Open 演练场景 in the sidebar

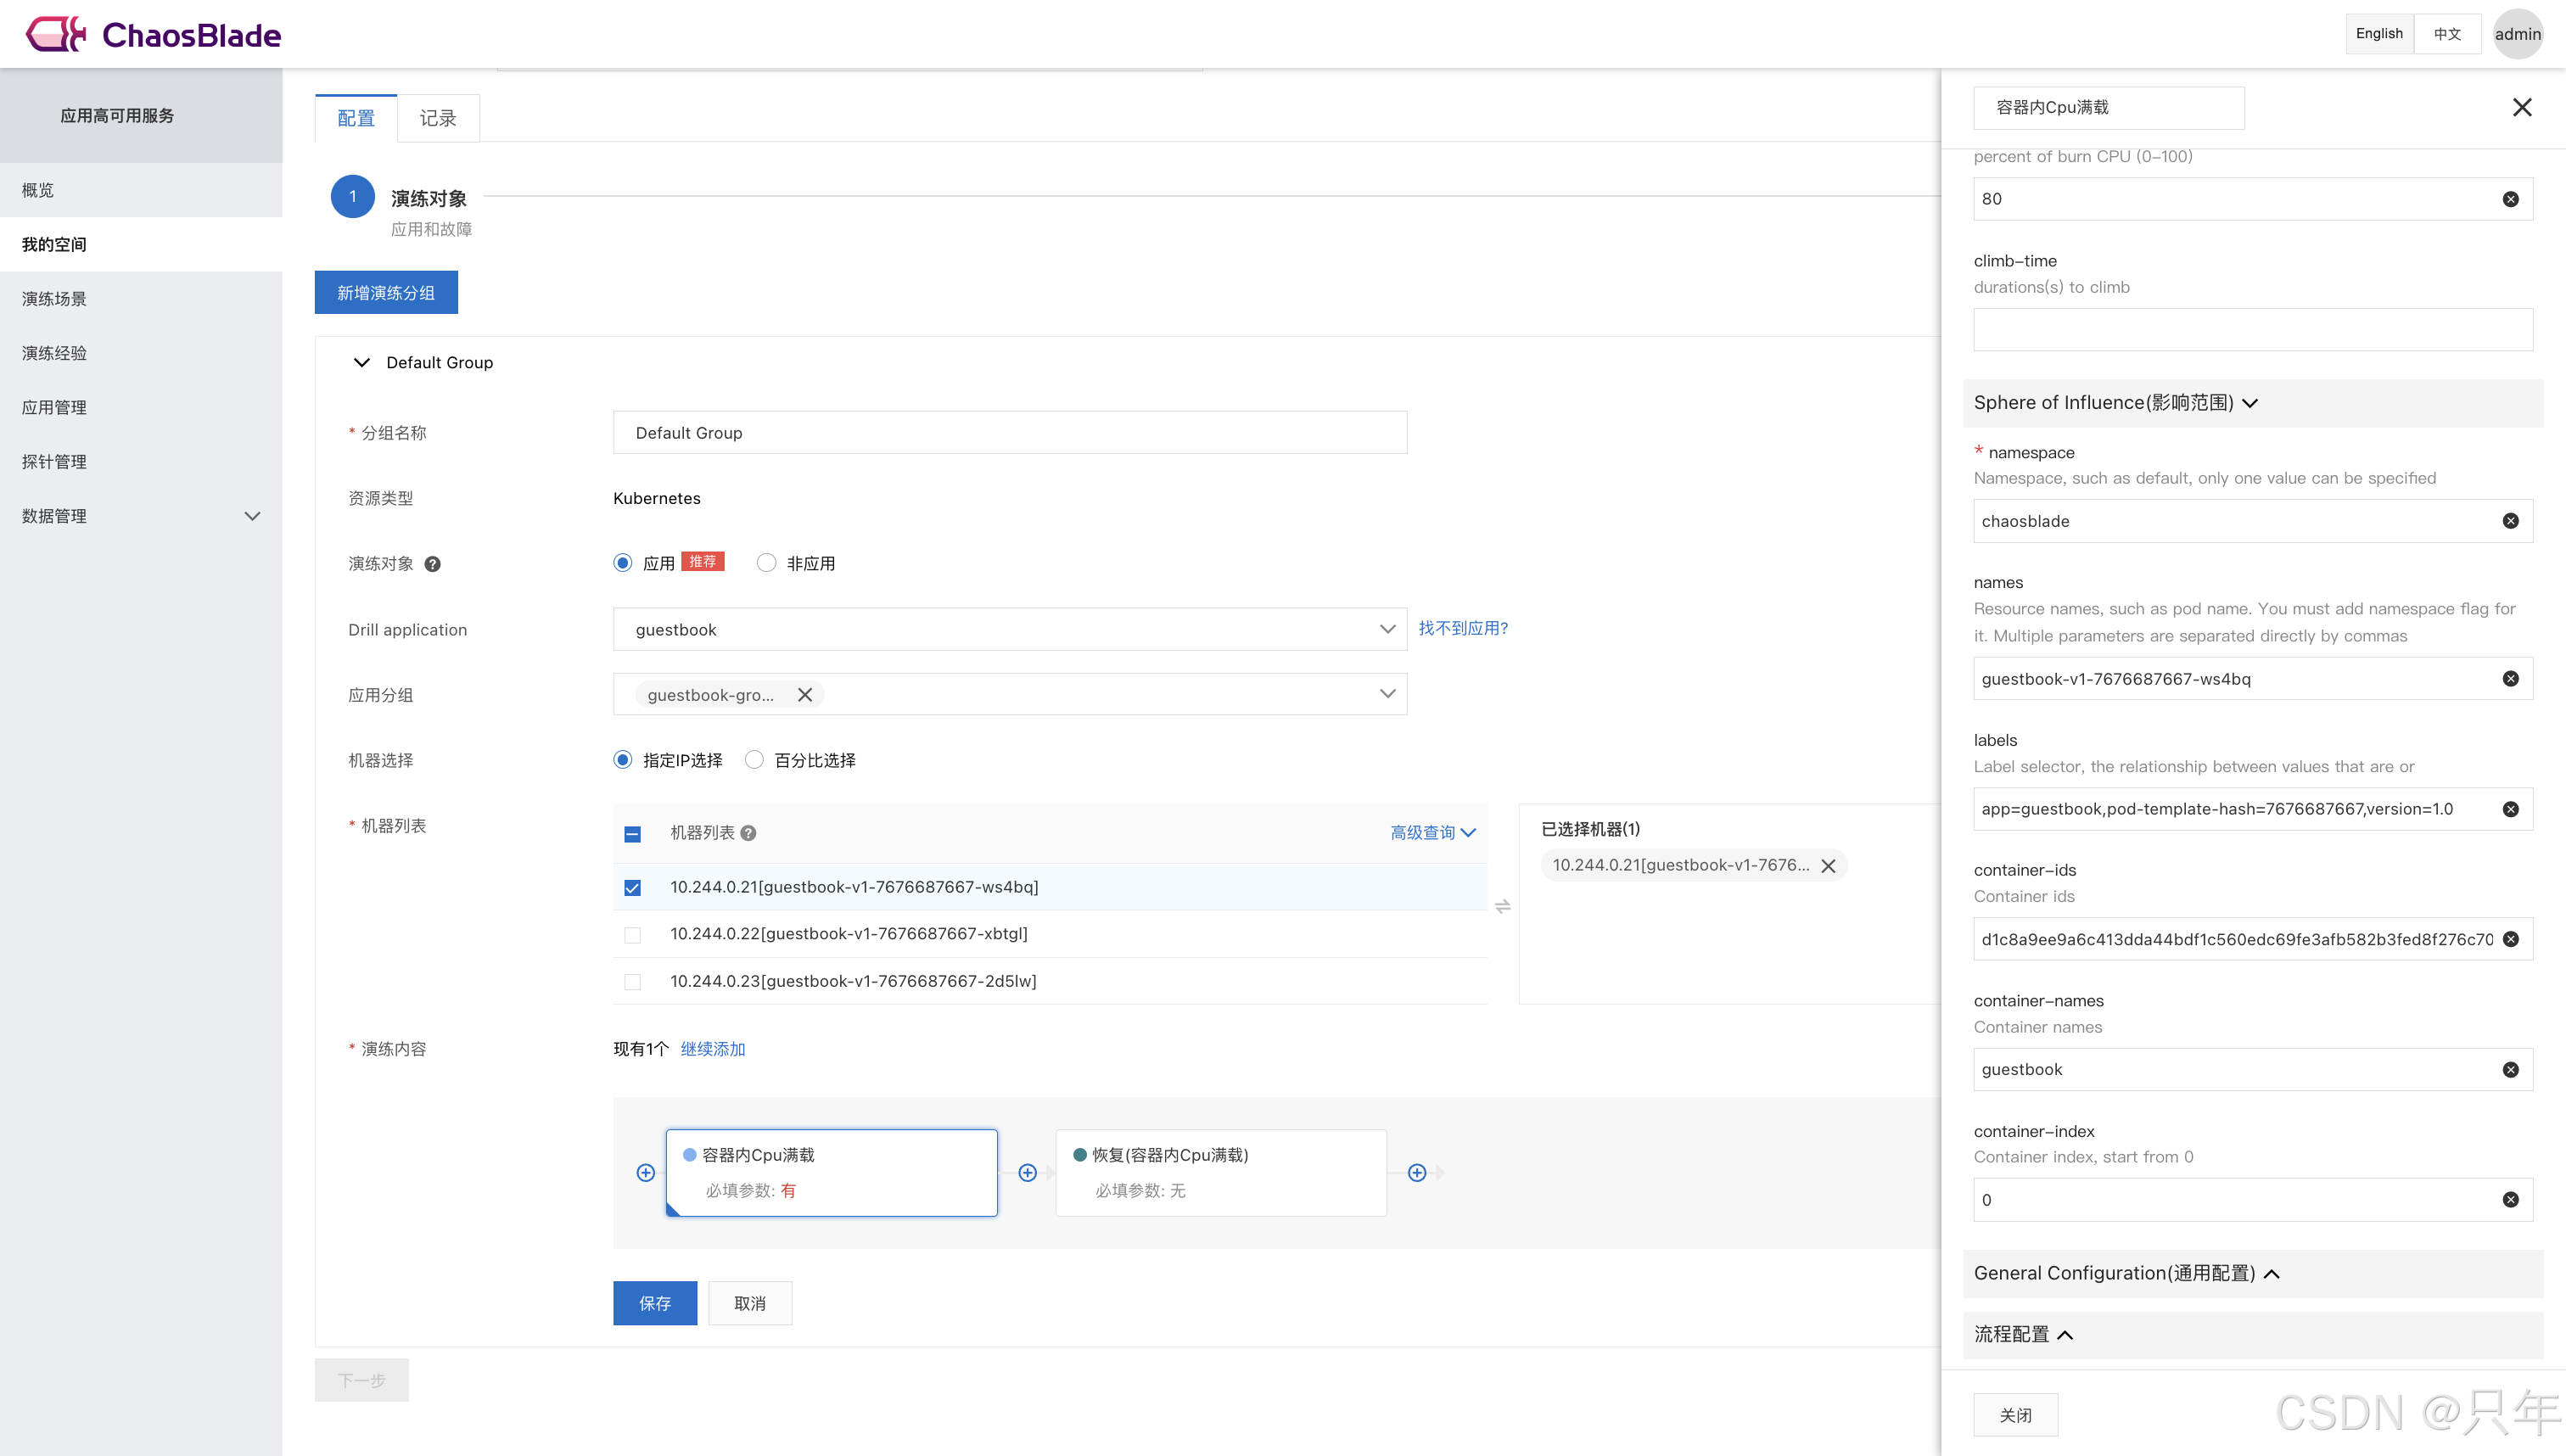tap(54, 299)
